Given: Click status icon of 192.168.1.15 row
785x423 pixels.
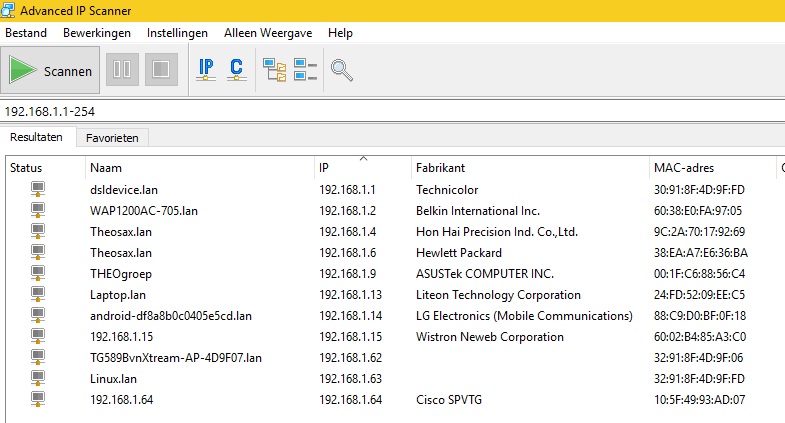Looking at the screenshot, I should point(38,337).
